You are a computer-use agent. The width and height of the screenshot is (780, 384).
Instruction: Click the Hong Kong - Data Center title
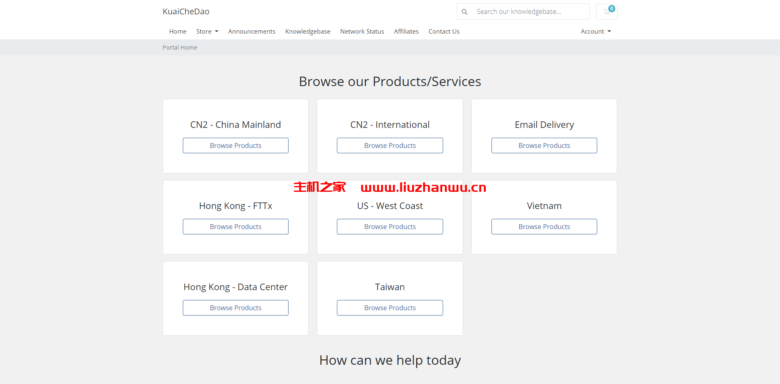(235, 287)
